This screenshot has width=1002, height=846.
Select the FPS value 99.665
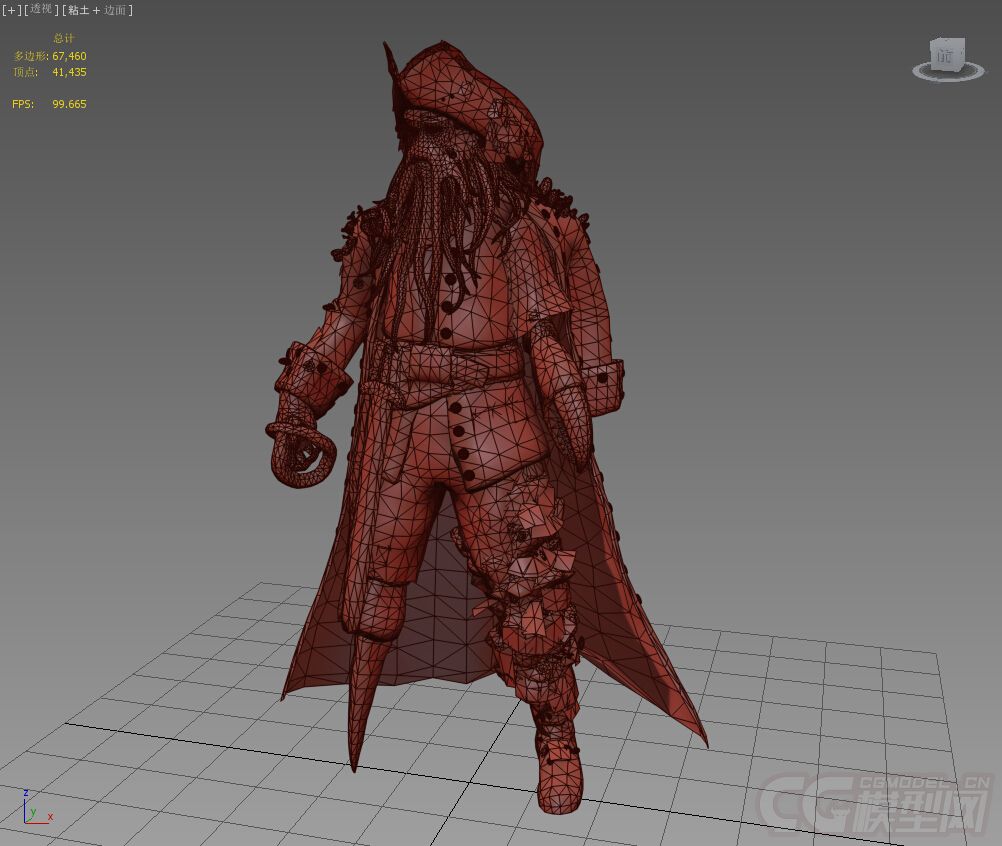pyautogui.click(x=69, y=104)
